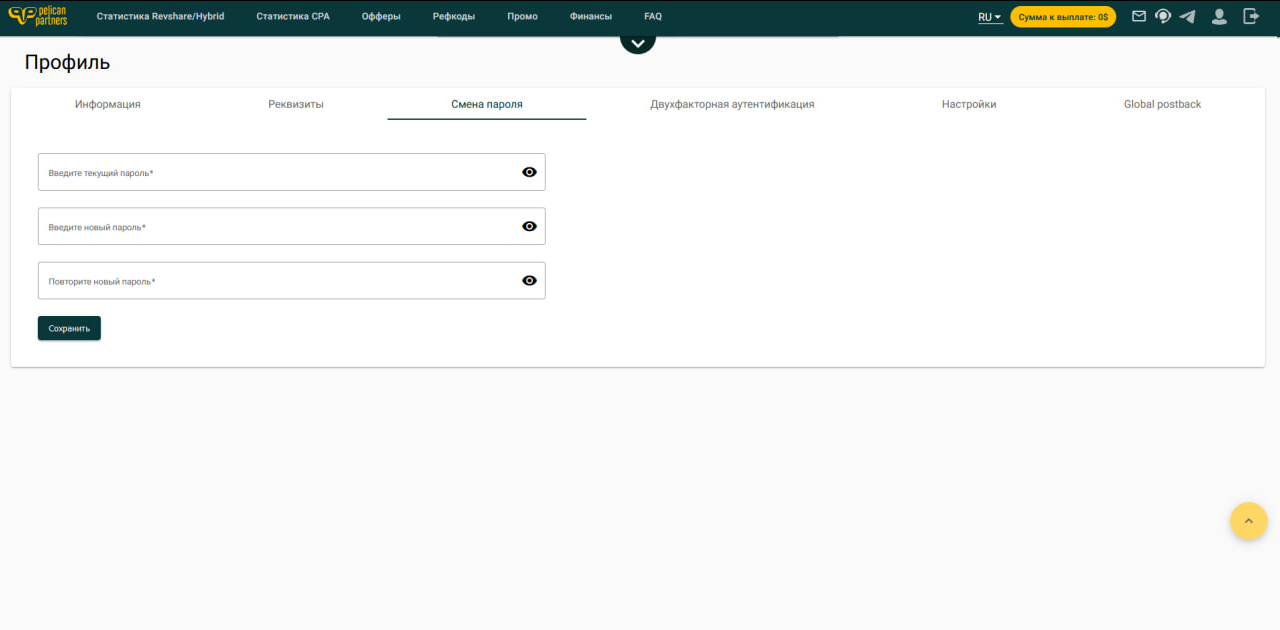1280x630 pixels.
Task: Click the Pelican Partners logo
Action: coord(38,16)
